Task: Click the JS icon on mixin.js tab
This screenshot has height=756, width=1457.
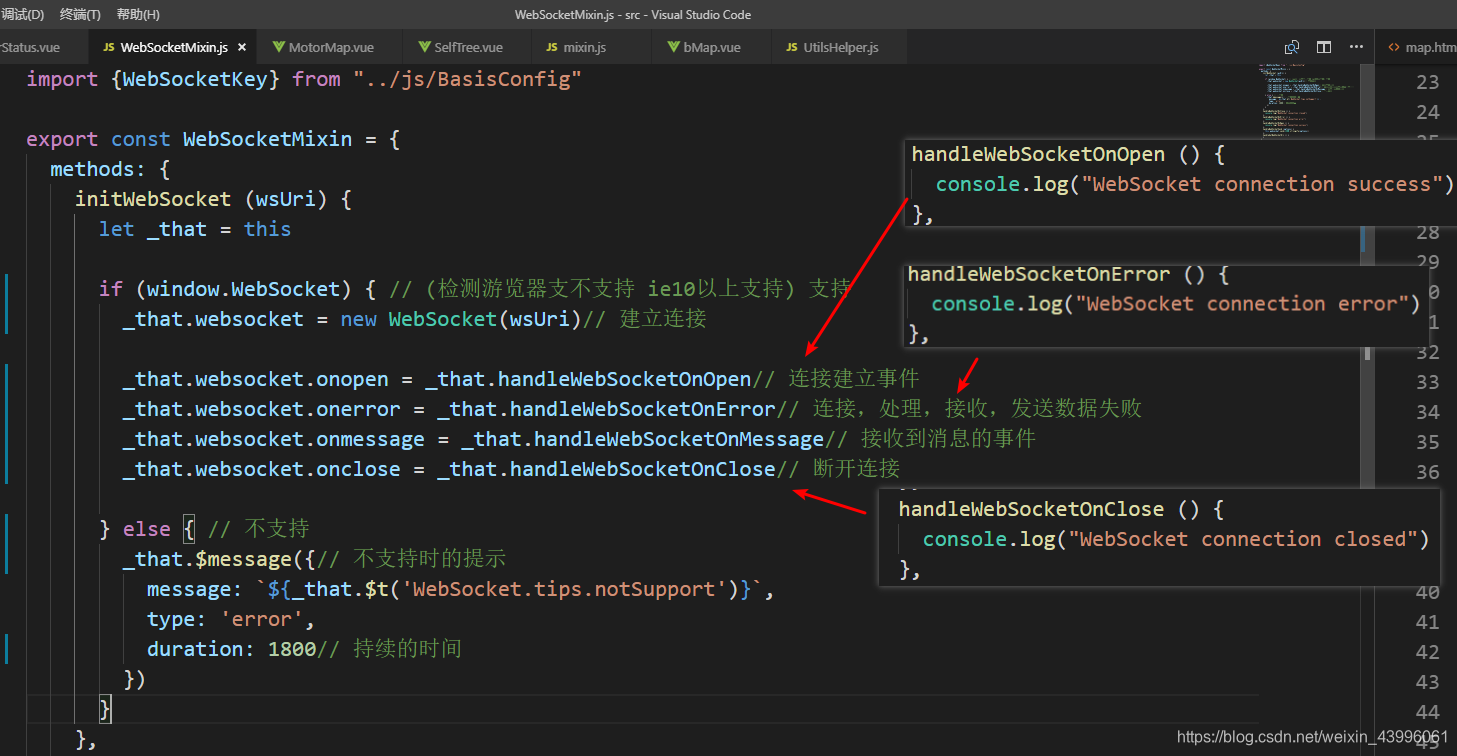Action: (553, 47)
